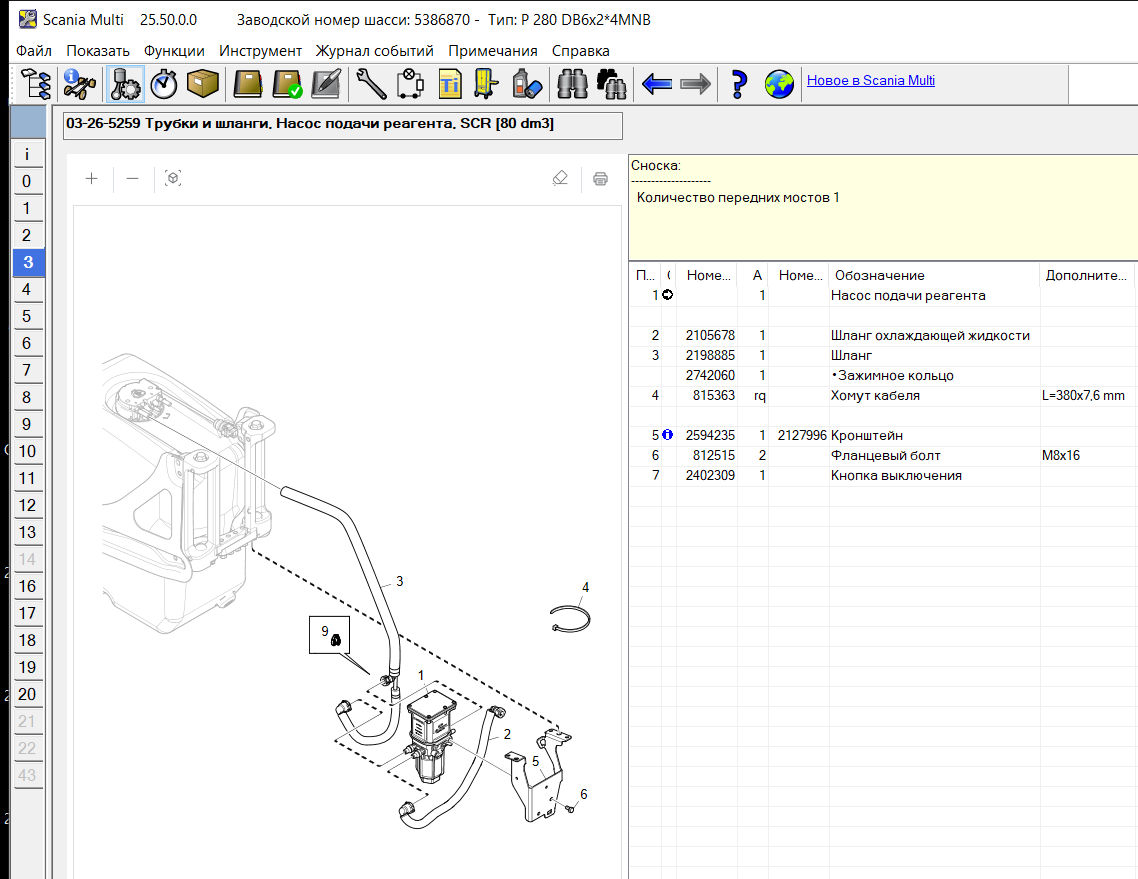The height and width of the screenshot is (879, 1138).
Task: Go forward with the gray right arrow
Action: (695, 84)
